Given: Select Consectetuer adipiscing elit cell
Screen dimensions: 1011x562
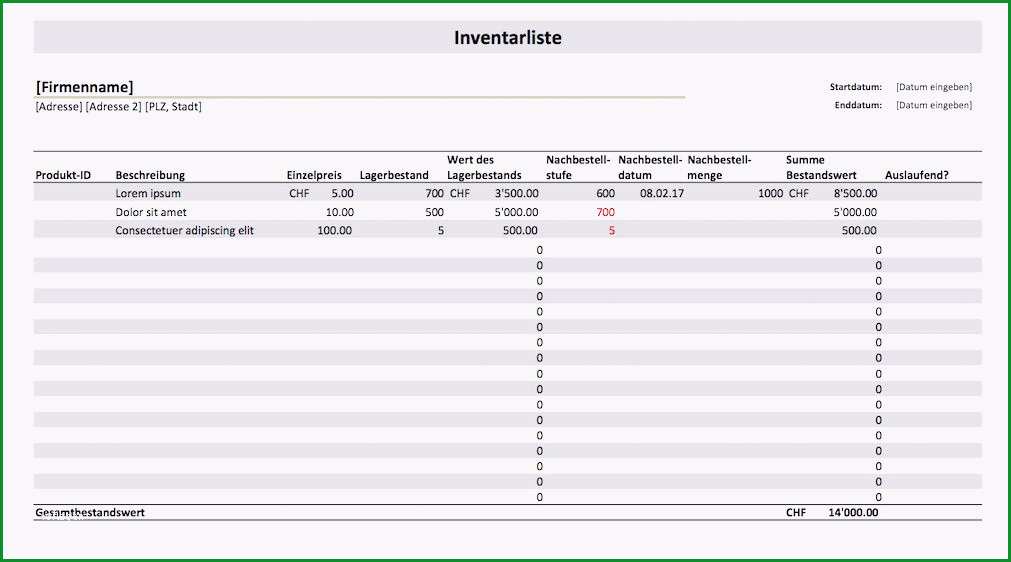Looking at the screenshot, I should point(184,231).
